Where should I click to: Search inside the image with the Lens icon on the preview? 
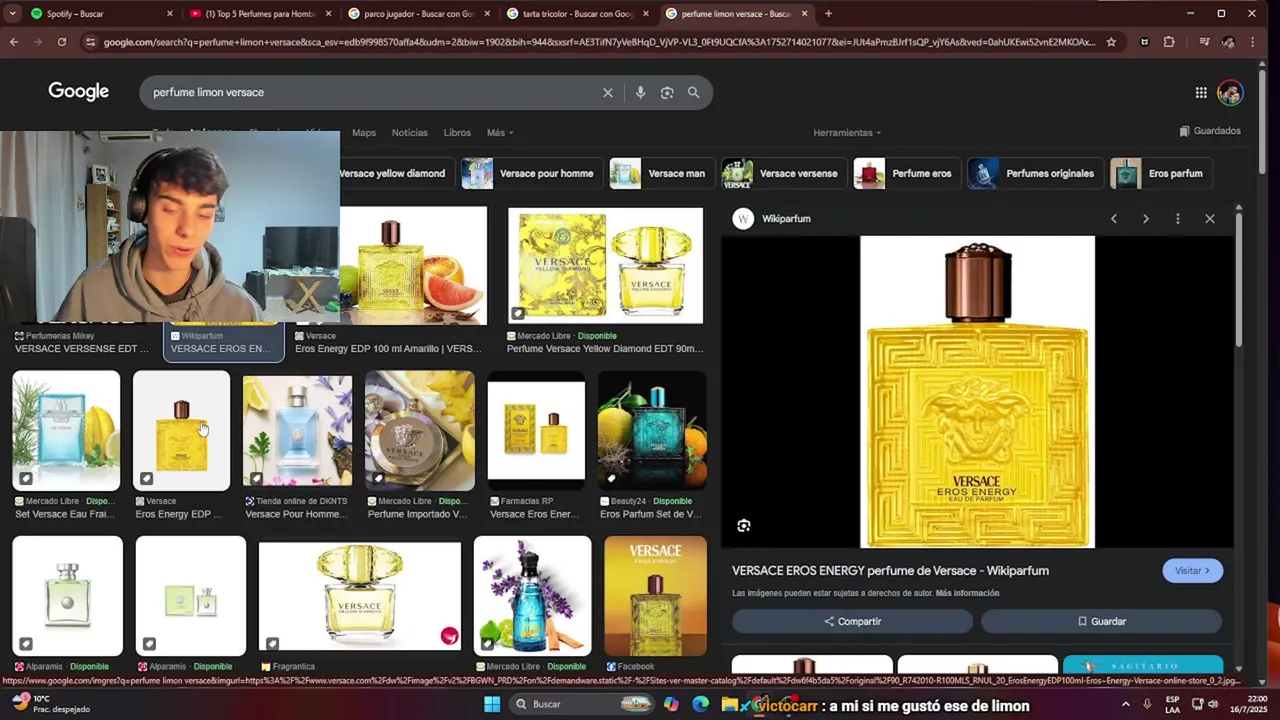(x=743, y=526)
